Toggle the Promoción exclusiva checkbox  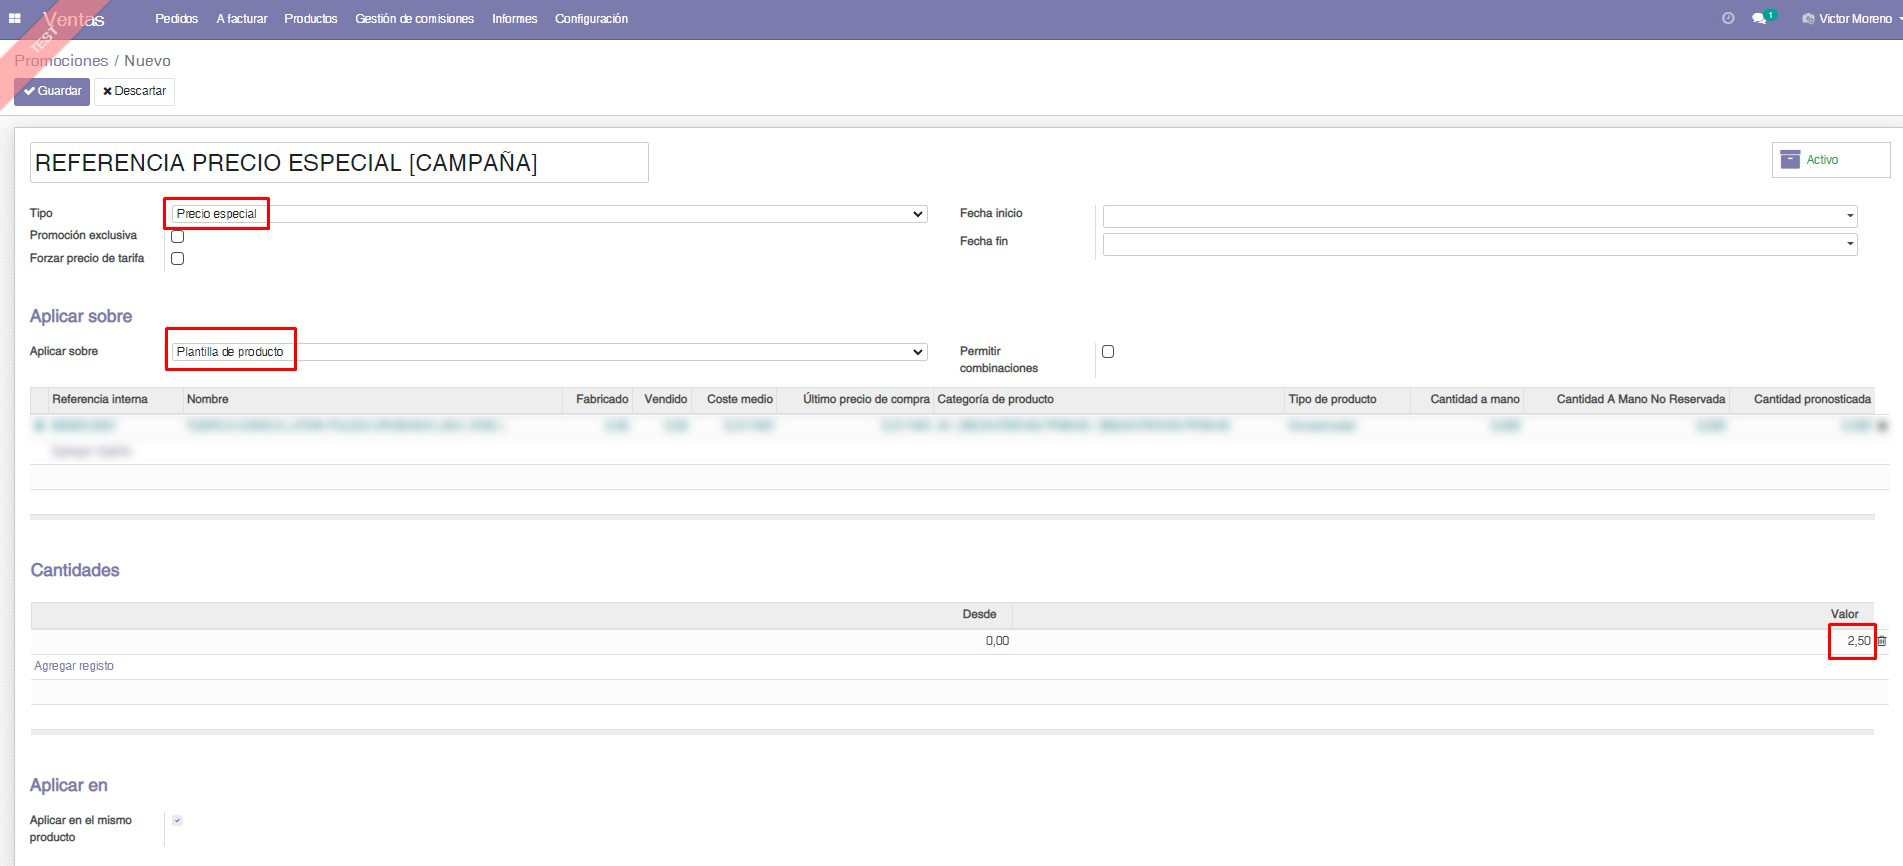click(x=177, y=237)
